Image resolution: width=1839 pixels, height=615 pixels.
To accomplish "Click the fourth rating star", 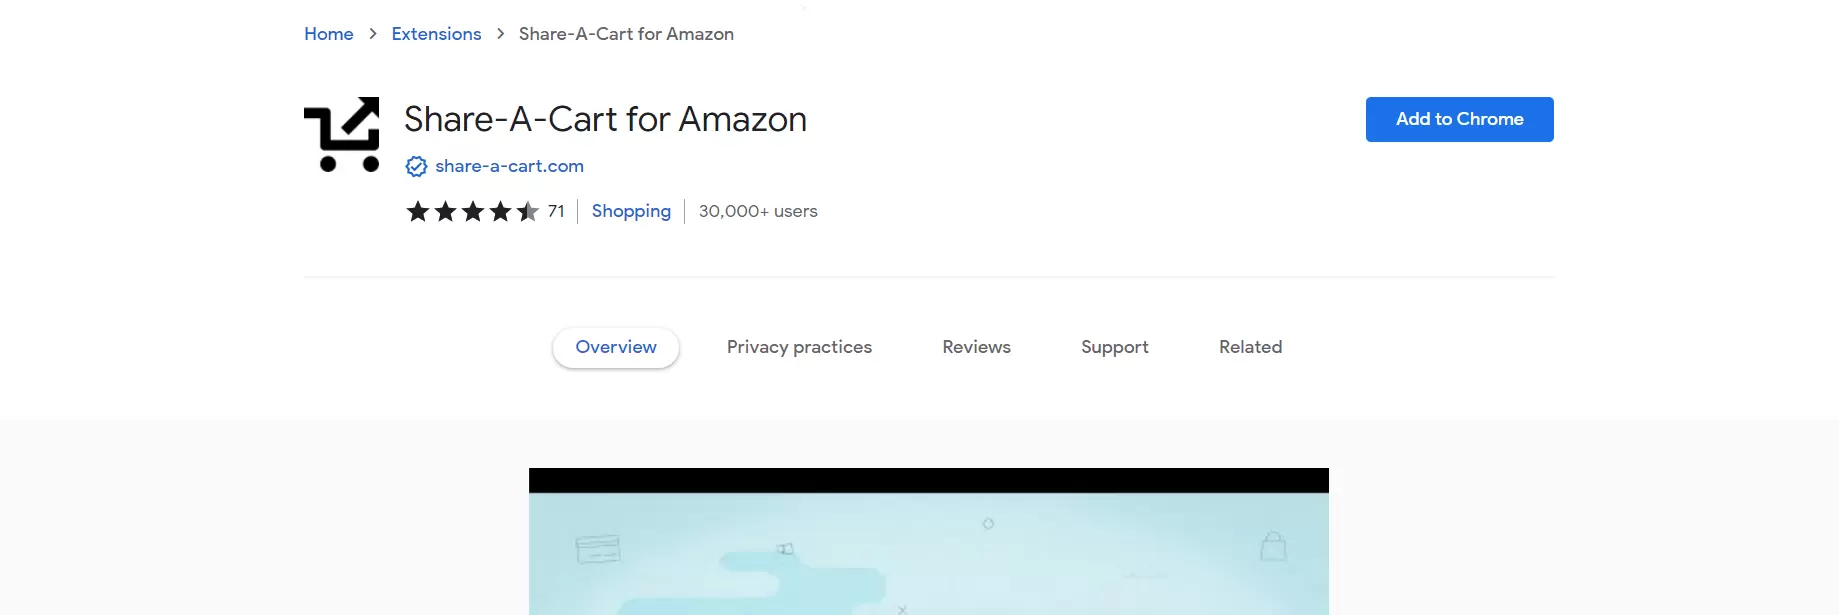I will point(501,211).
